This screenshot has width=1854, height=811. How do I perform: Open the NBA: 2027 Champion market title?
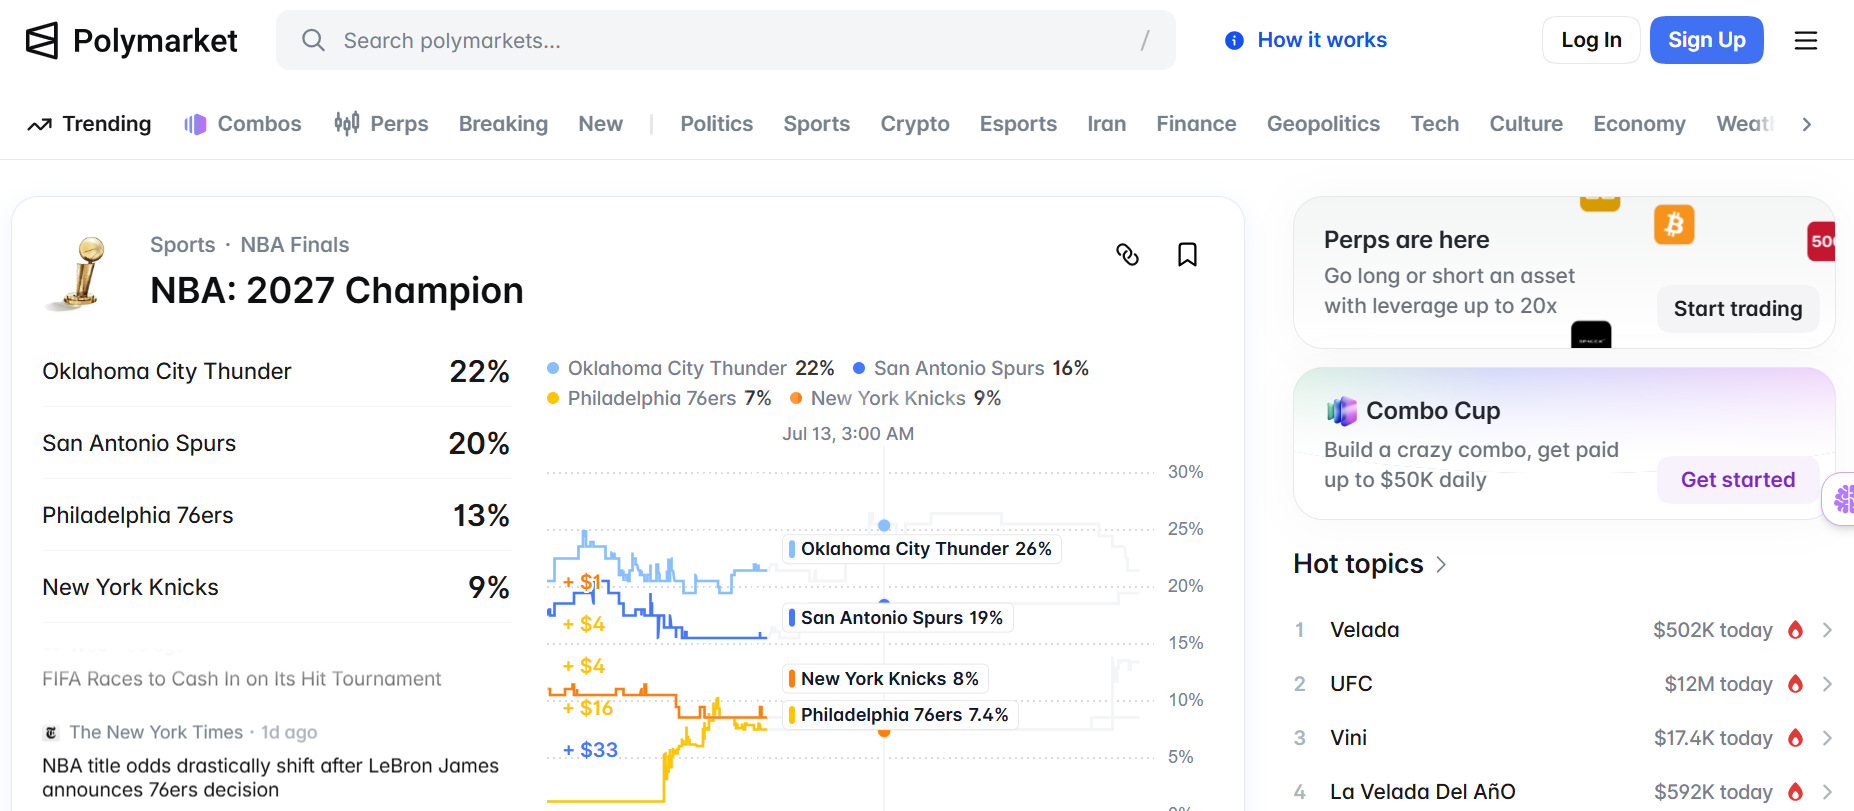(337, 291)
